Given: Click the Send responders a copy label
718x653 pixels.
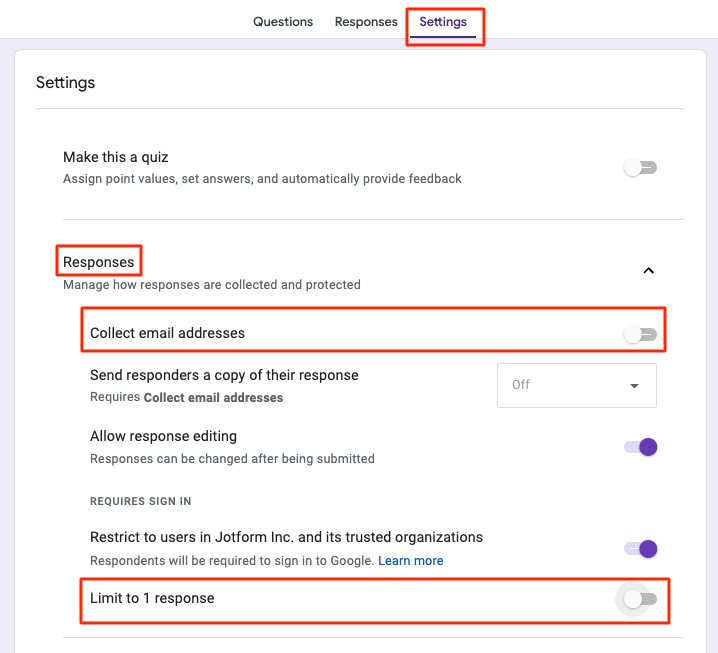Looking at the screenshot, I should [x=224, y=375].
